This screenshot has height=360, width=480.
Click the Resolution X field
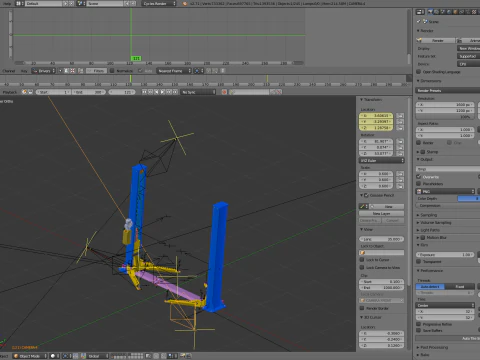[445, 104]
